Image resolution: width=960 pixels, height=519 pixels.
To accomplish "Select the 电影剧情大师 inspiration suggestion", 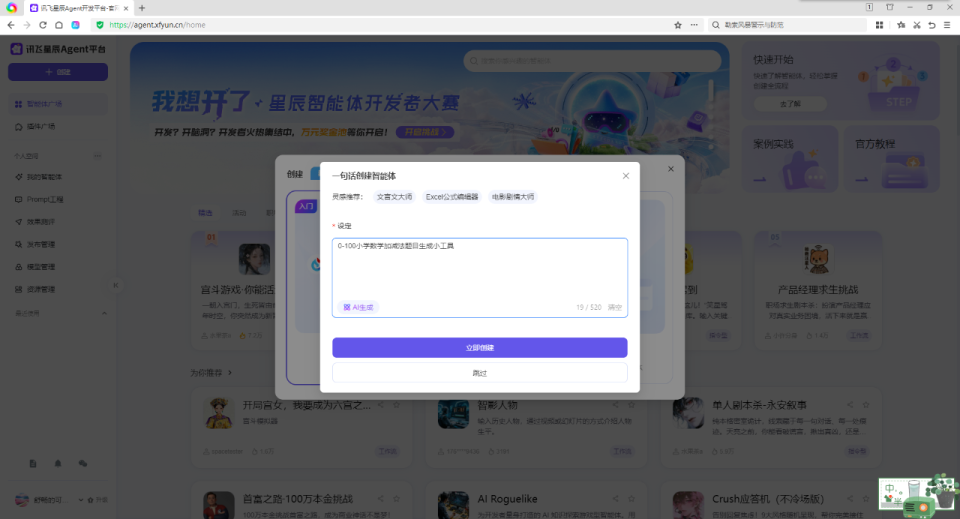I will click(512, 196).
